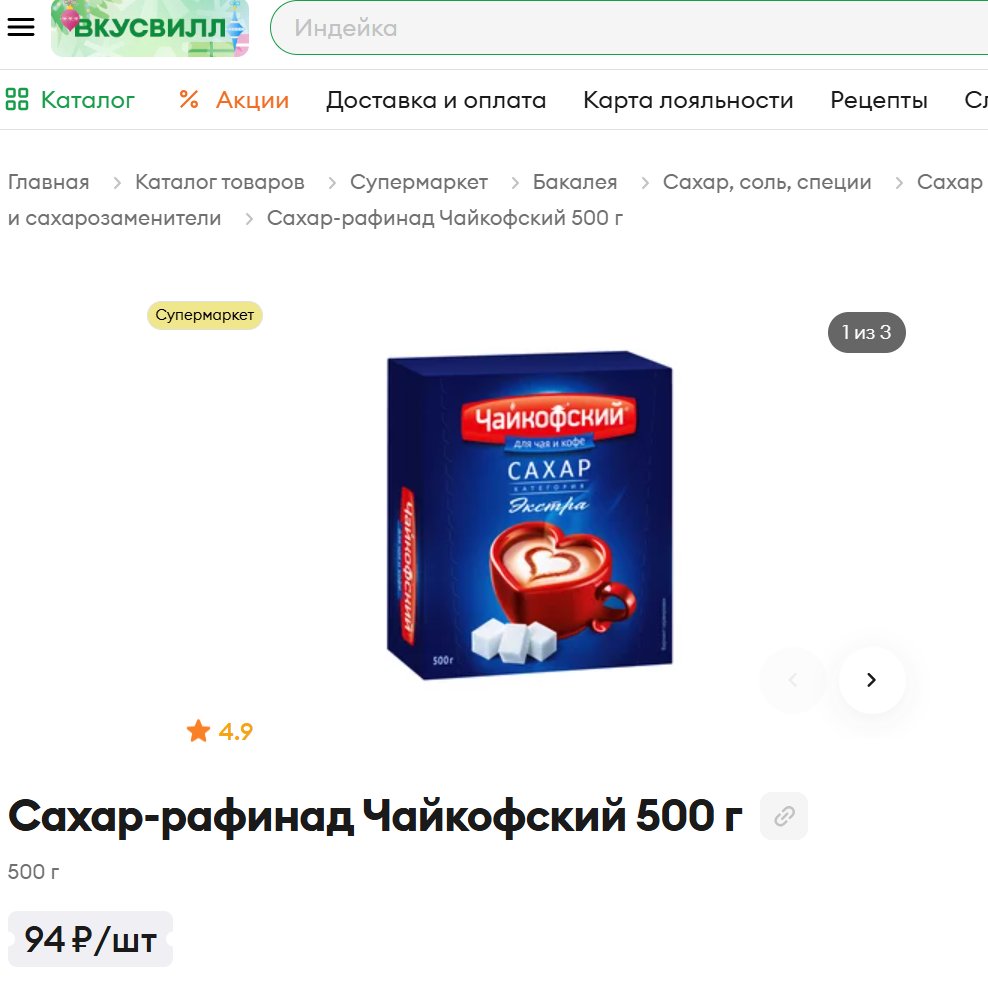Click the Супермаркет yellow badge
This screenshot has height=984, width=988.
(x=205, y=315)
